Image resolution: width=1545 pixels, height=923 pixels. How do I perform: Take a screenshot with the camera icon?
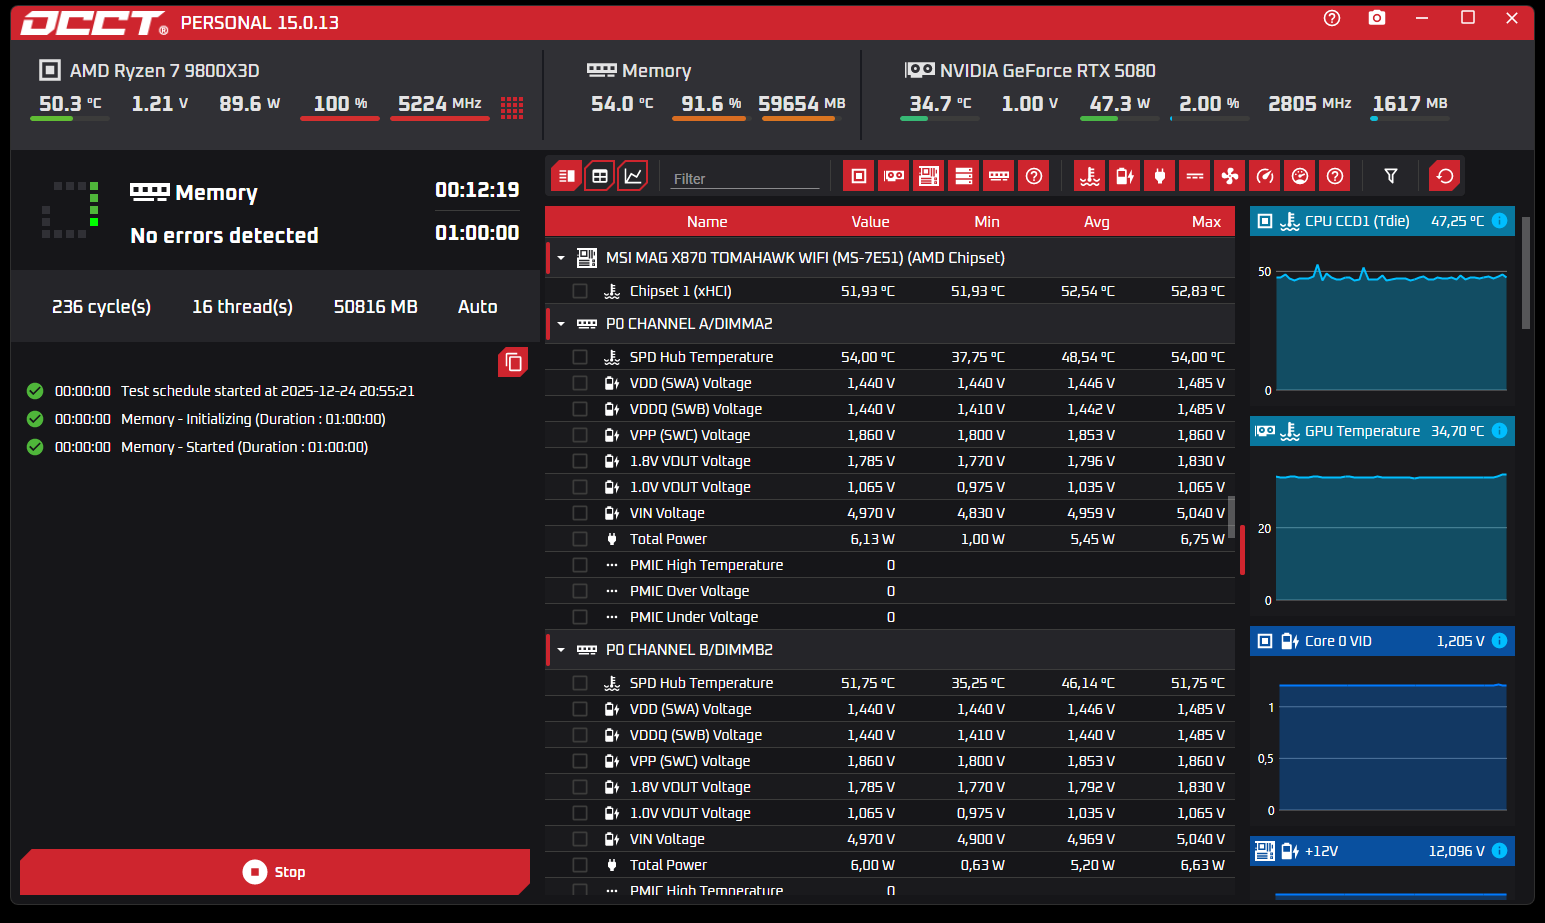click(x=1377, y=18)
